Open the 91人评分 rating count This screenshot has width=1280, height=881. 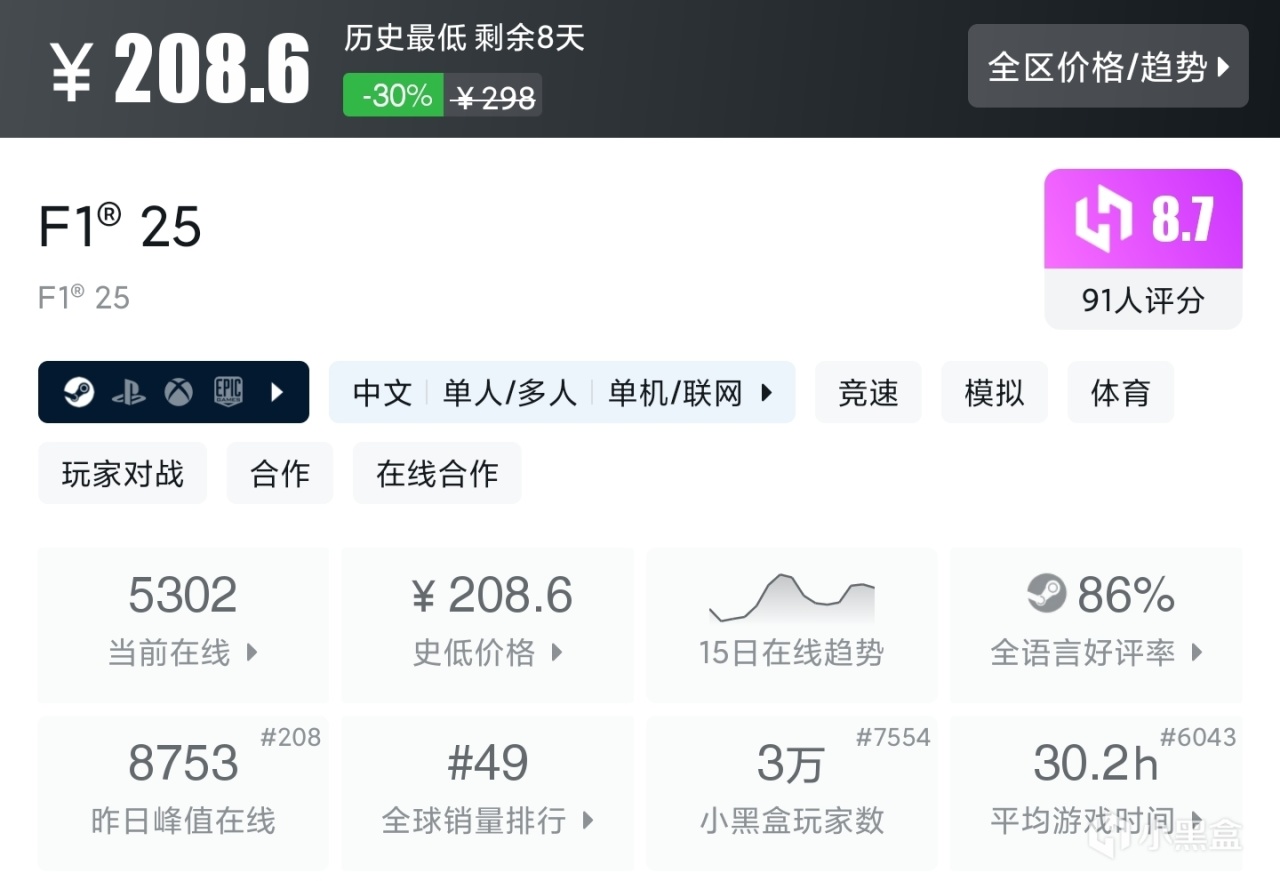1143,300
